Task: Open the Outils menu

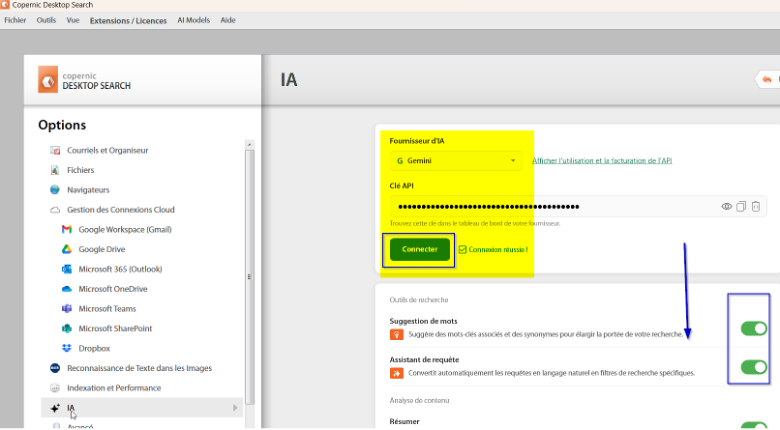Action: (x=46, y=20)
